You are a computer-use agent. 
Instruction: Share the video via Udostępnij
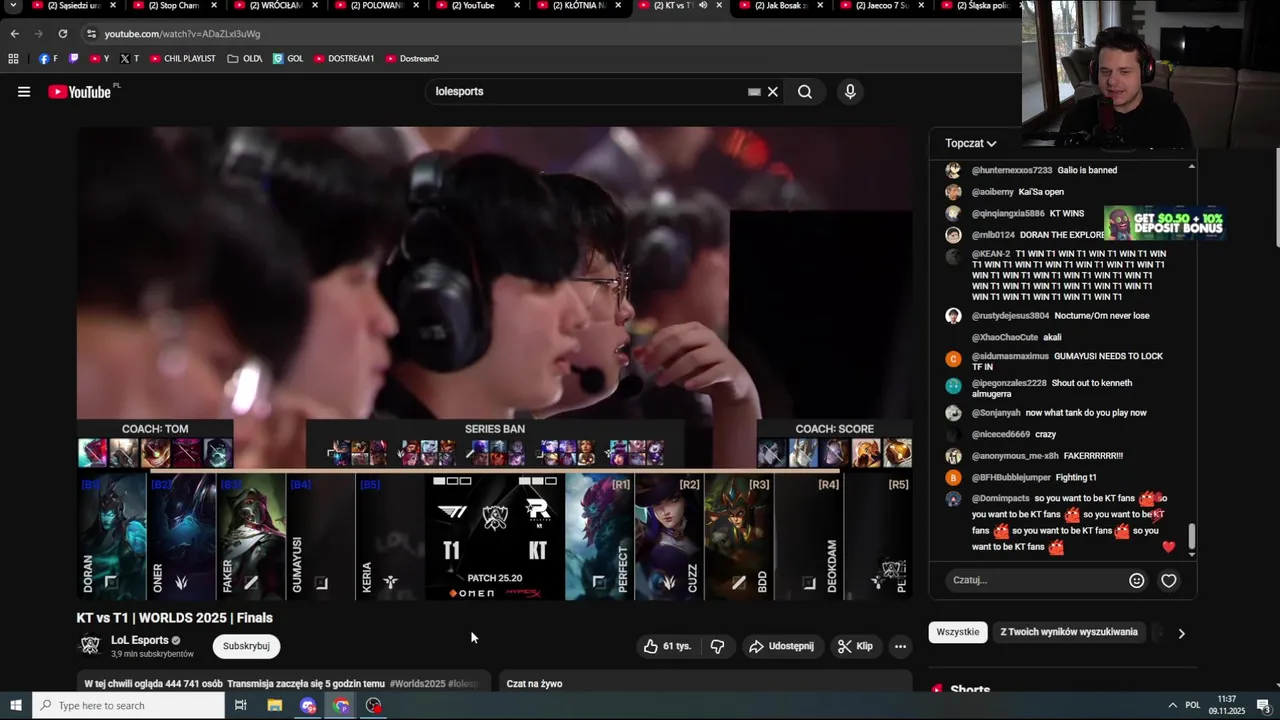point(782,646)
